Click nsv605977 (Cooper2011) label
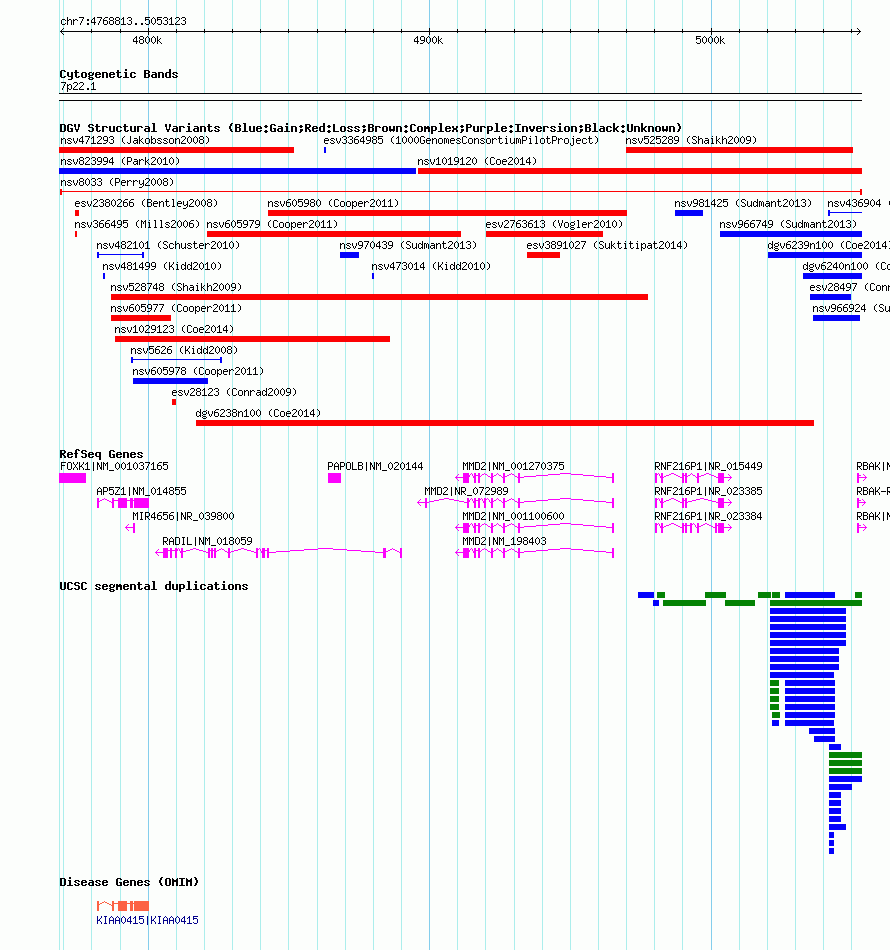890x950 pixels. tap(176, 308)
